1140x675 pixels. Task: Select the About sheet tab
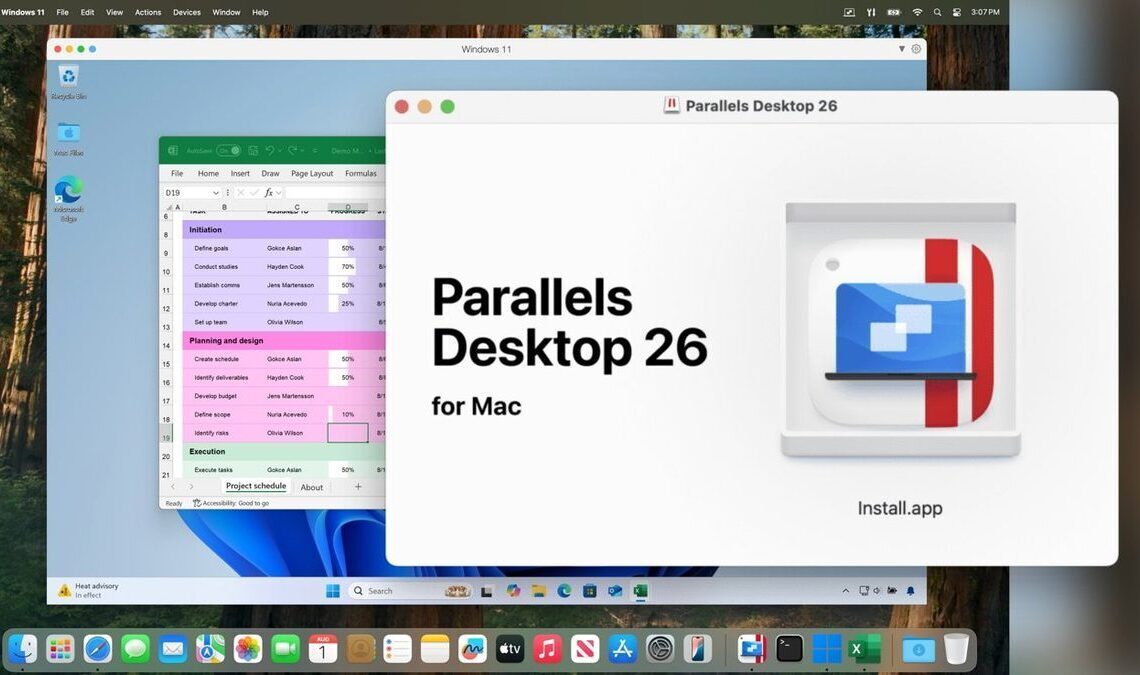coord(312,487)
